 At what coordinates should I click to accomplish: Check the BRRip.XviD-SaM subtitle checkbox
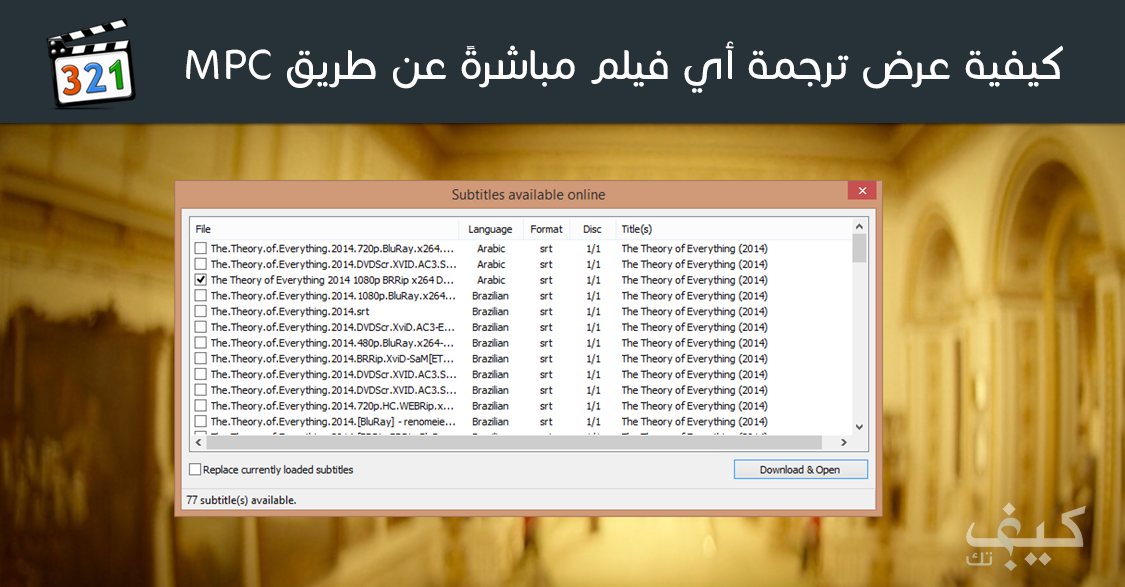[x=201, y=359]
